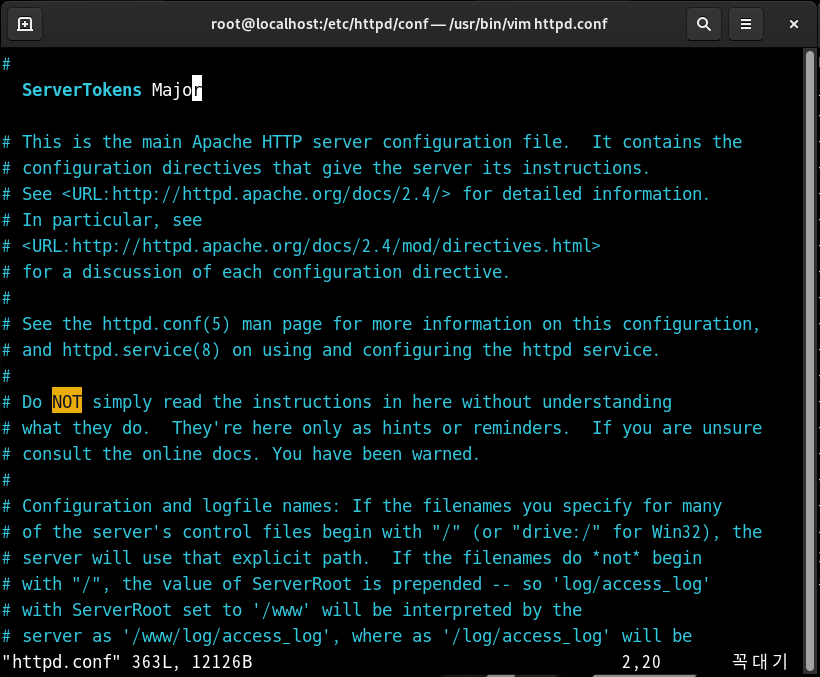
Task: Click the cursor position '2,20' indicator
Action: (x=641, y=662)
